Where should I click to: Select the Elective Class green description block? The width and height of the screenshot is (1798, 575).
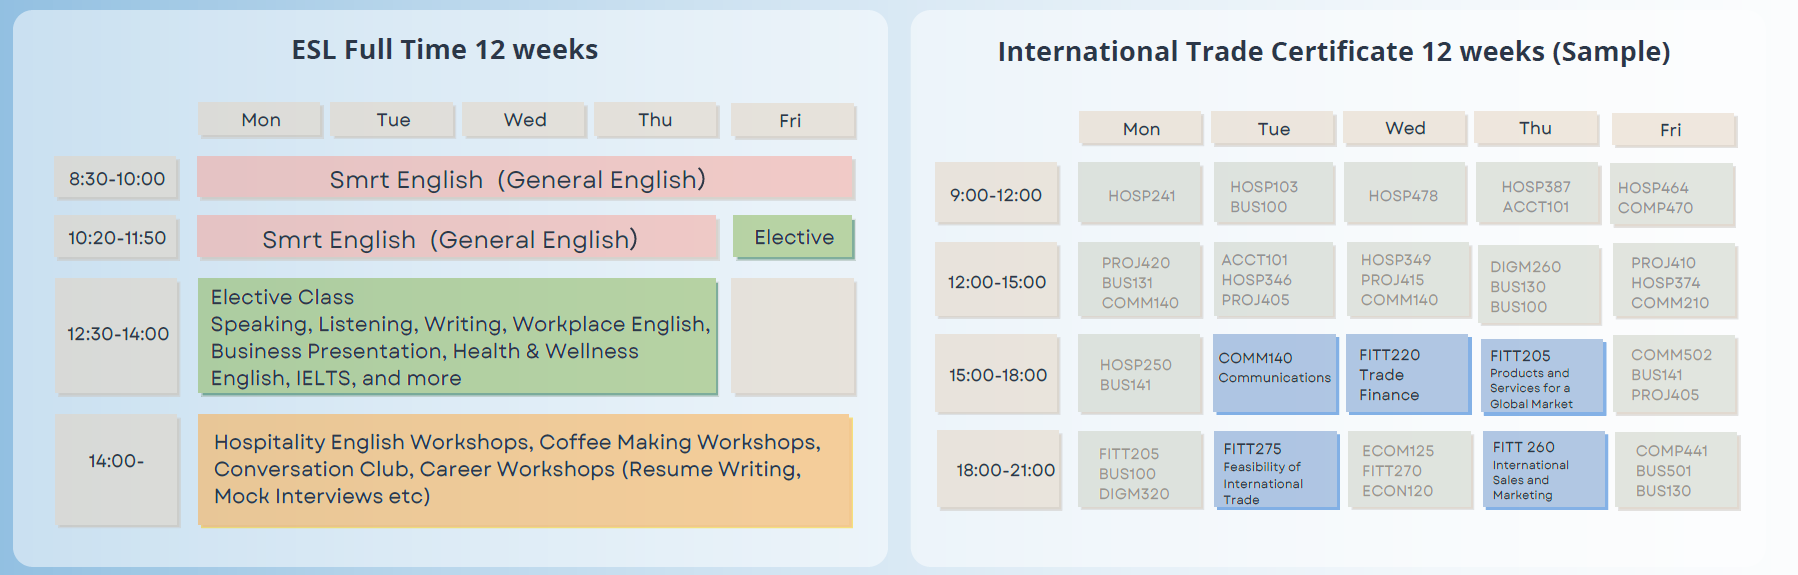(x=457, y=336)
